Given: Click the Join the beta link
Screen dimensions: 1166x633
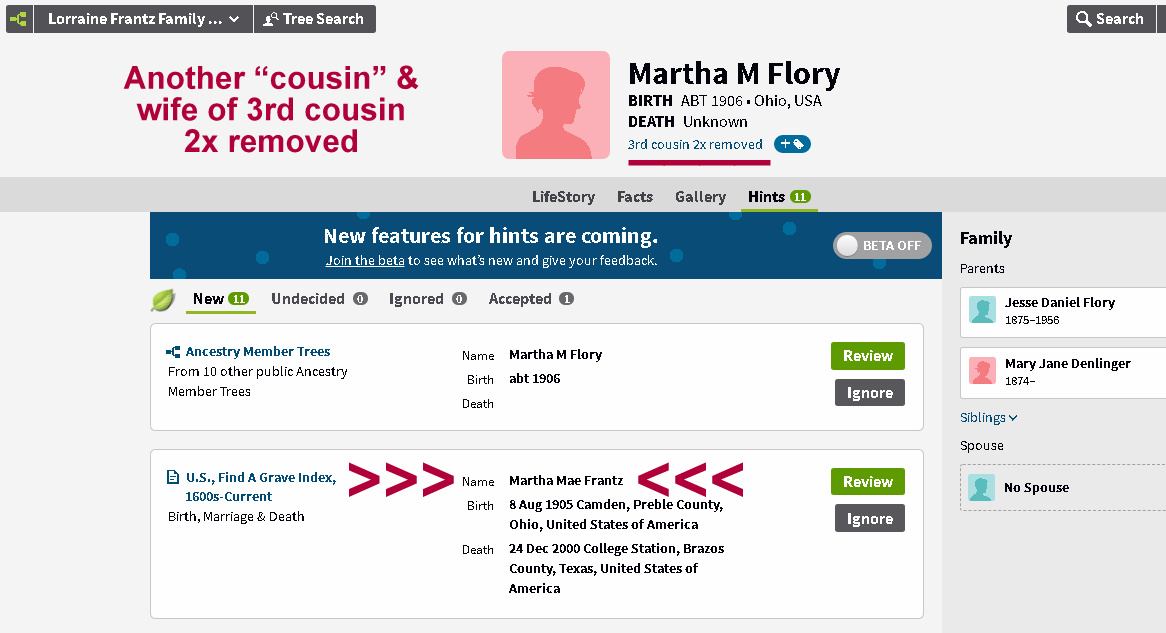Looking at the screenshot, I should click(364, 261).
